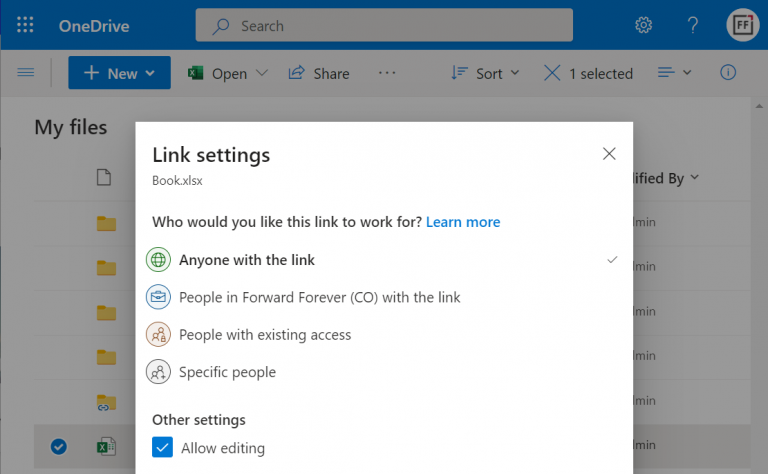
Task: Open the settings gear icon
Action: (644, 25)
